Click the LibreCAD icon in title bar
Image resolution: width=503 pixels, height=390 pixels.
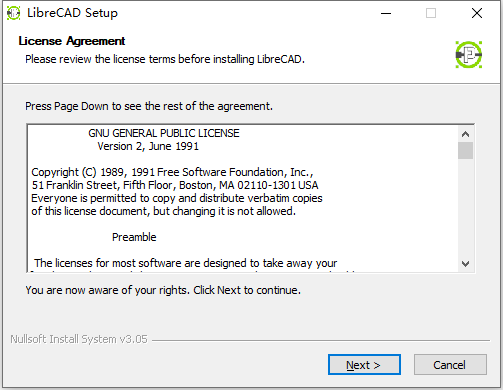pyautogui.click(x=13, y=13)
